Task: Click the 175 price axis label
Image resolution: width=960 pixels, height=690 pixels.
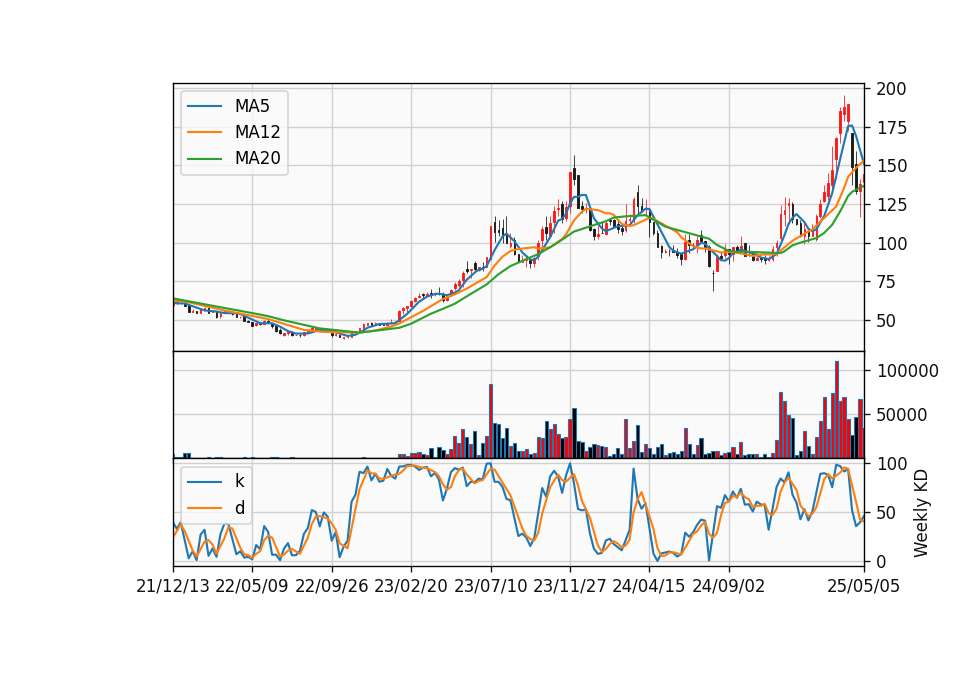Action: coord(891,128)
